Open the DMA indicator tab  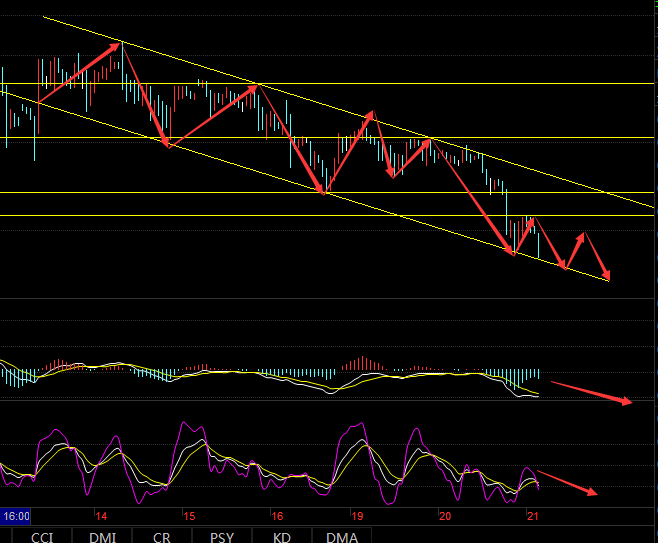[342, 536]
